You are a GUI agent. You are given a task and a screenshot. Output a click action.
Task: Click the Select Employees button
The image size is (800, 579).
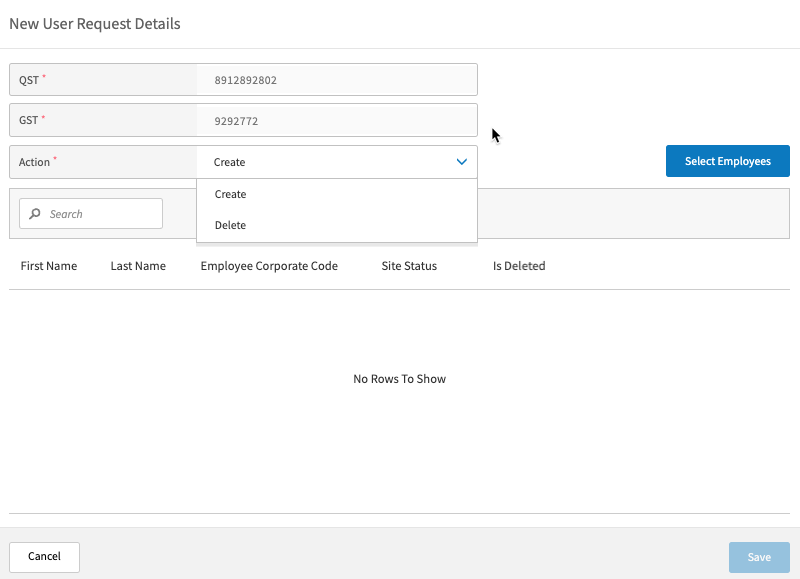click(x=727, y=161)
